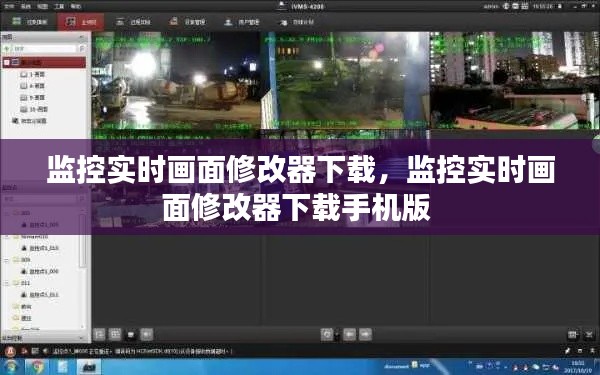Stop all live view with stop icon

point(130,334)
